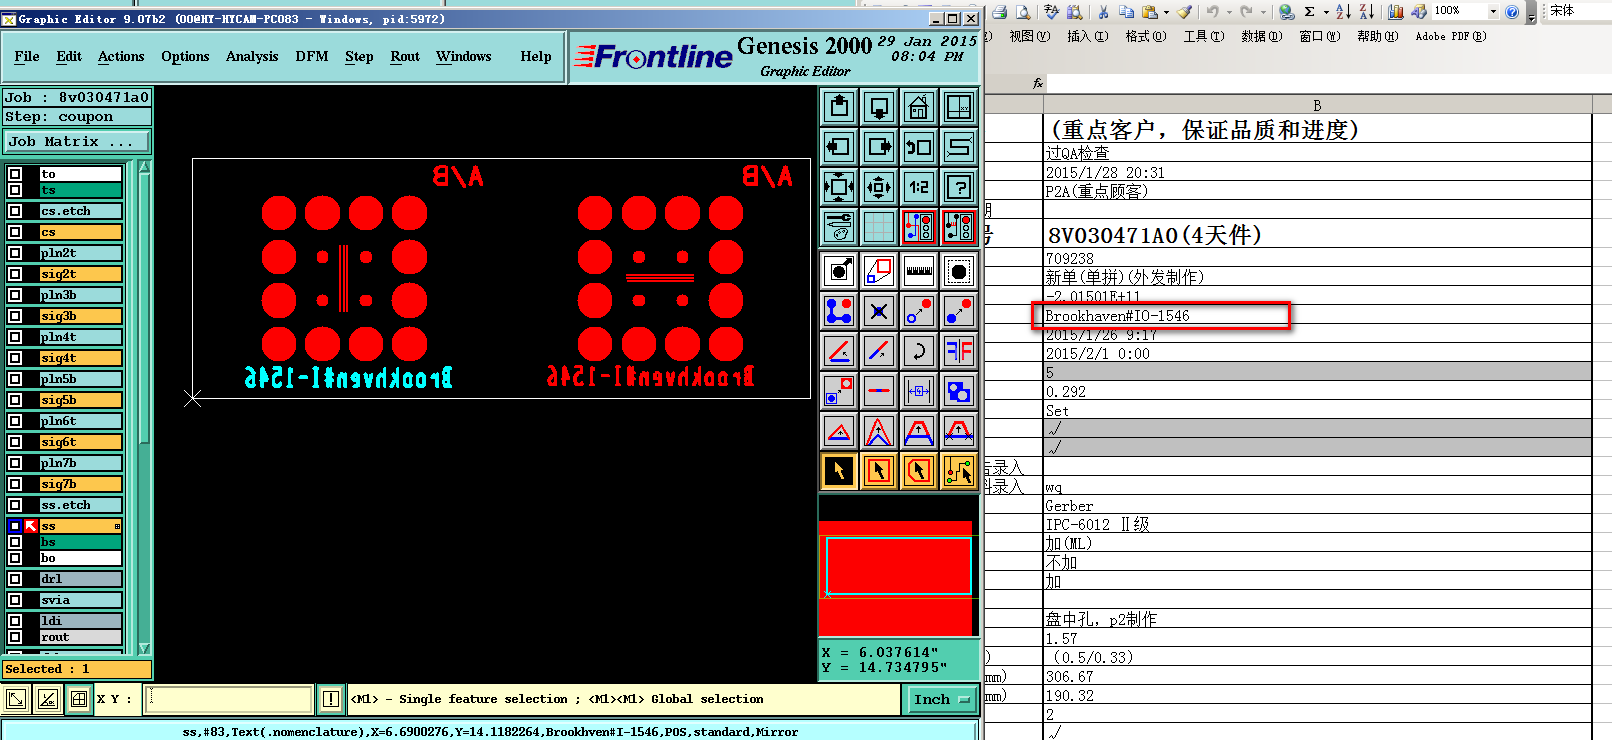Click the pan-down view icon

pos(879,106)
